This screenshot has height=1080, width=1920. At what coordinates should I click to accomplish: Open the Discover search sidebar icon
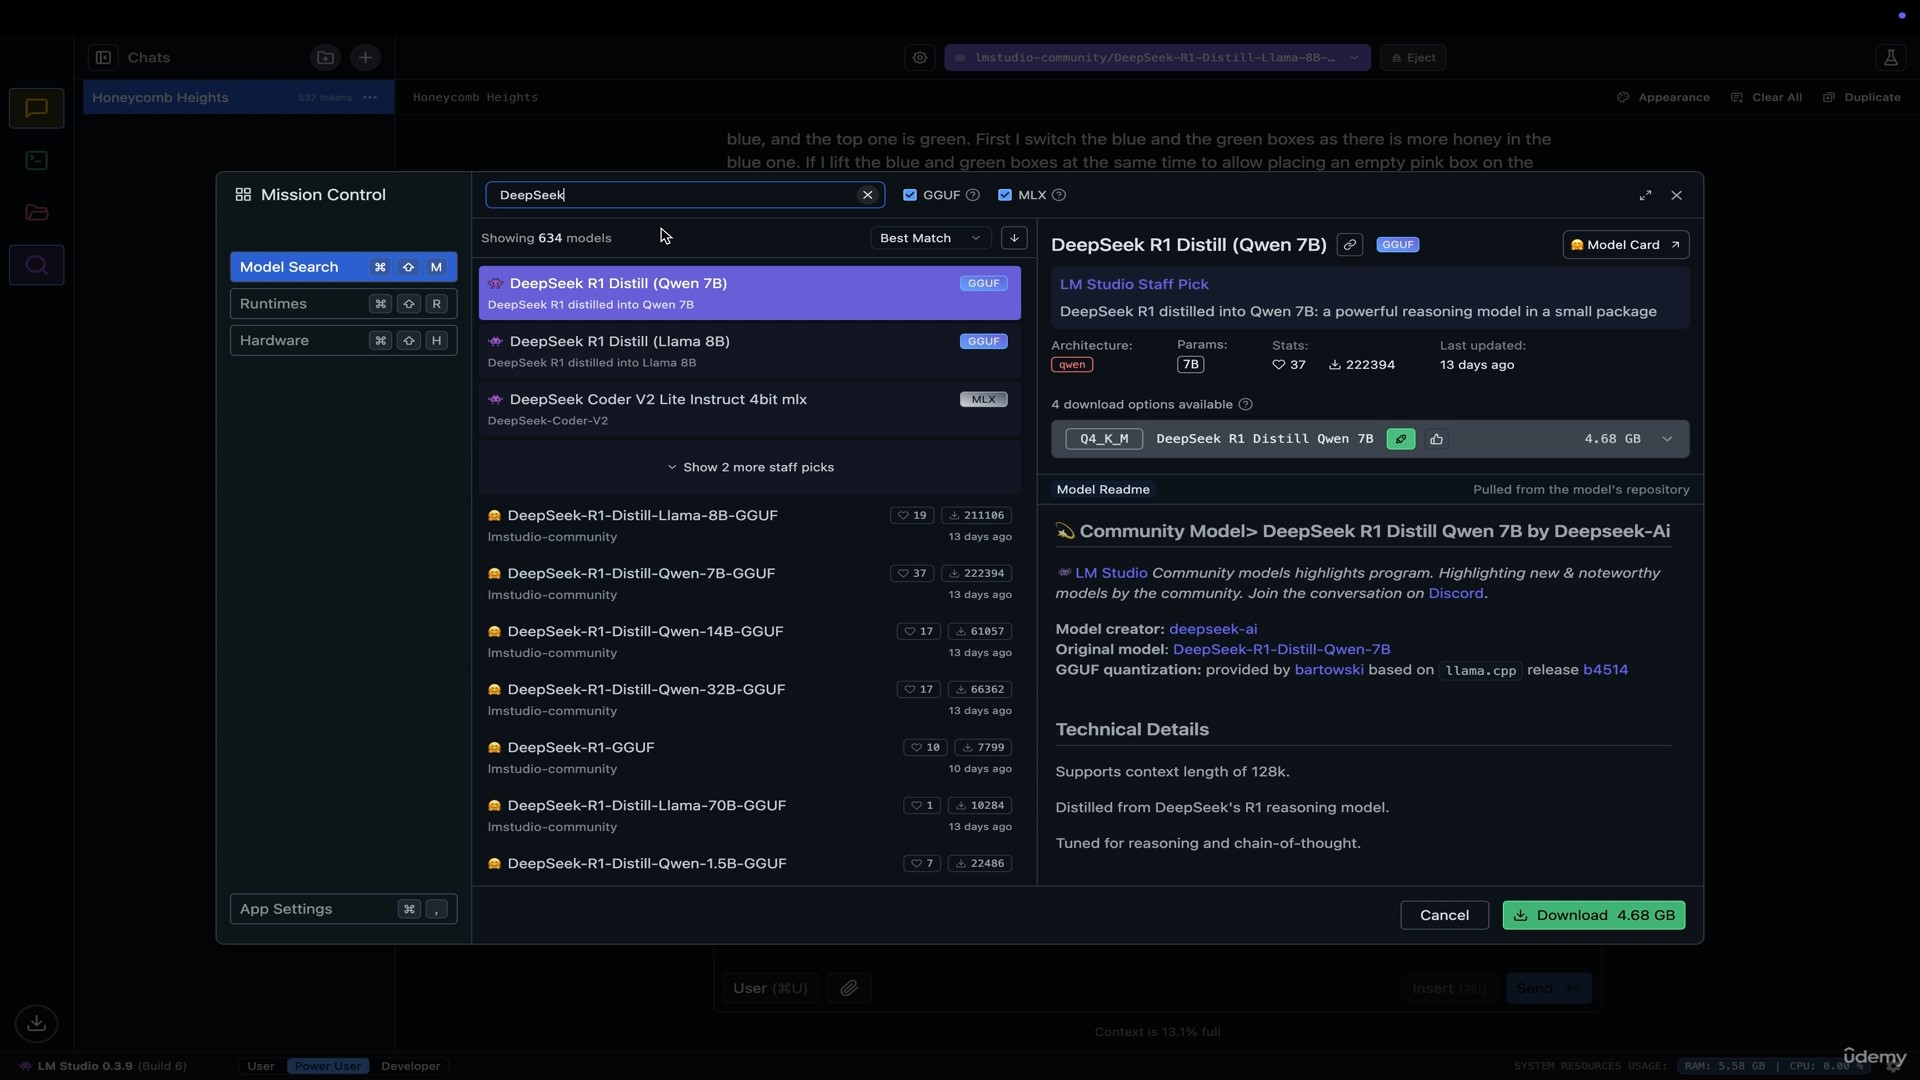point(37,265)
